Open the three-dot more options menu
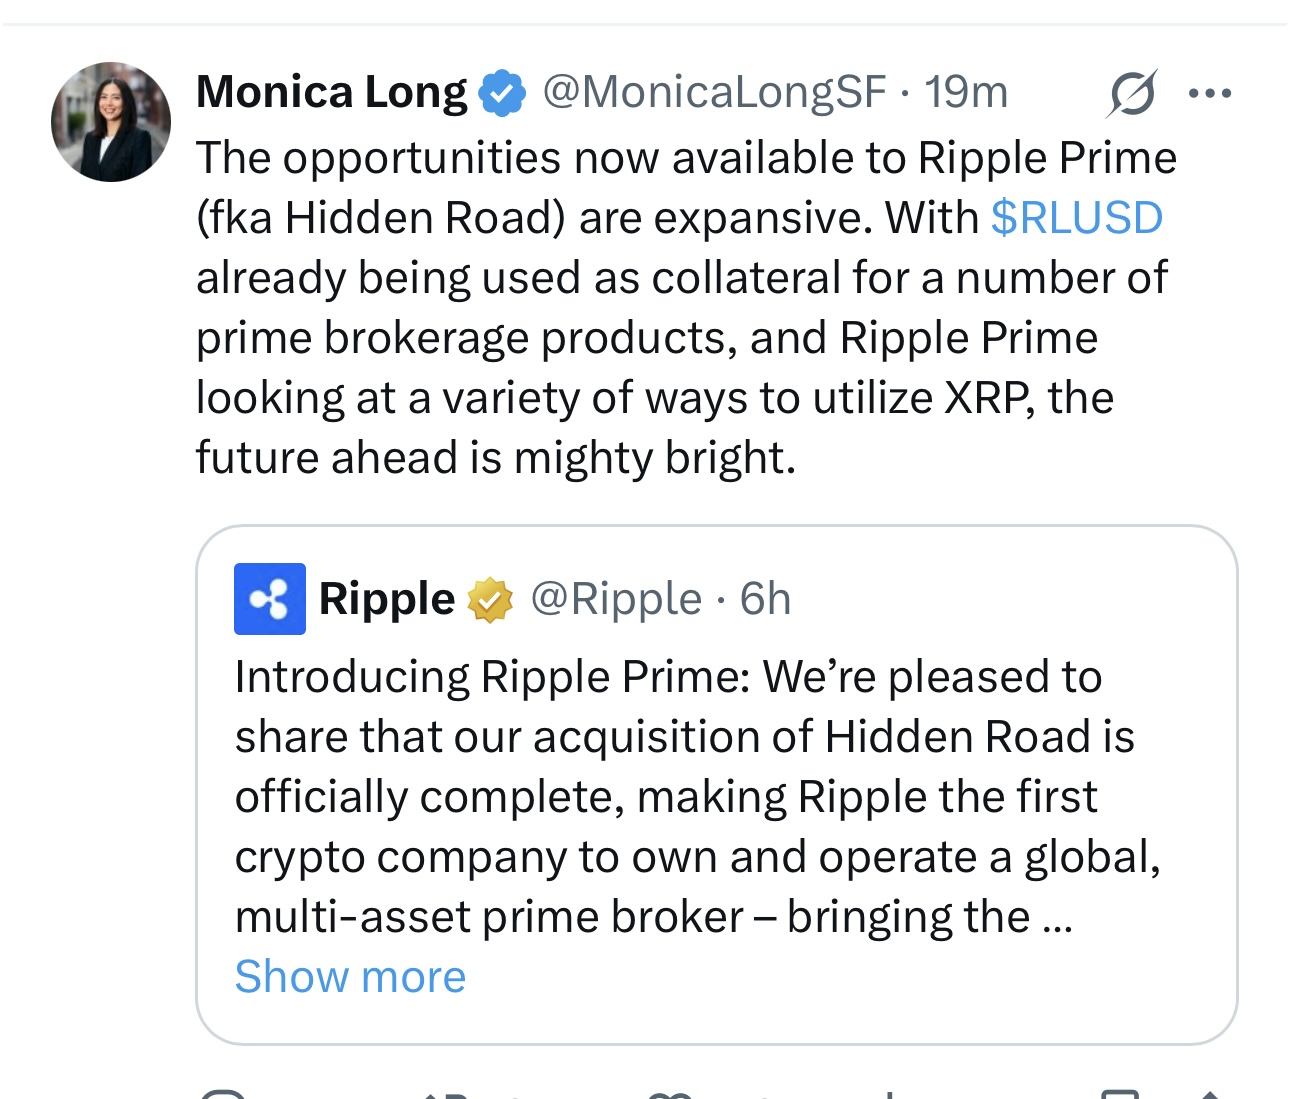Image resolution: width=1290 pixels, height=1099 pixels. pos(1210,94)
